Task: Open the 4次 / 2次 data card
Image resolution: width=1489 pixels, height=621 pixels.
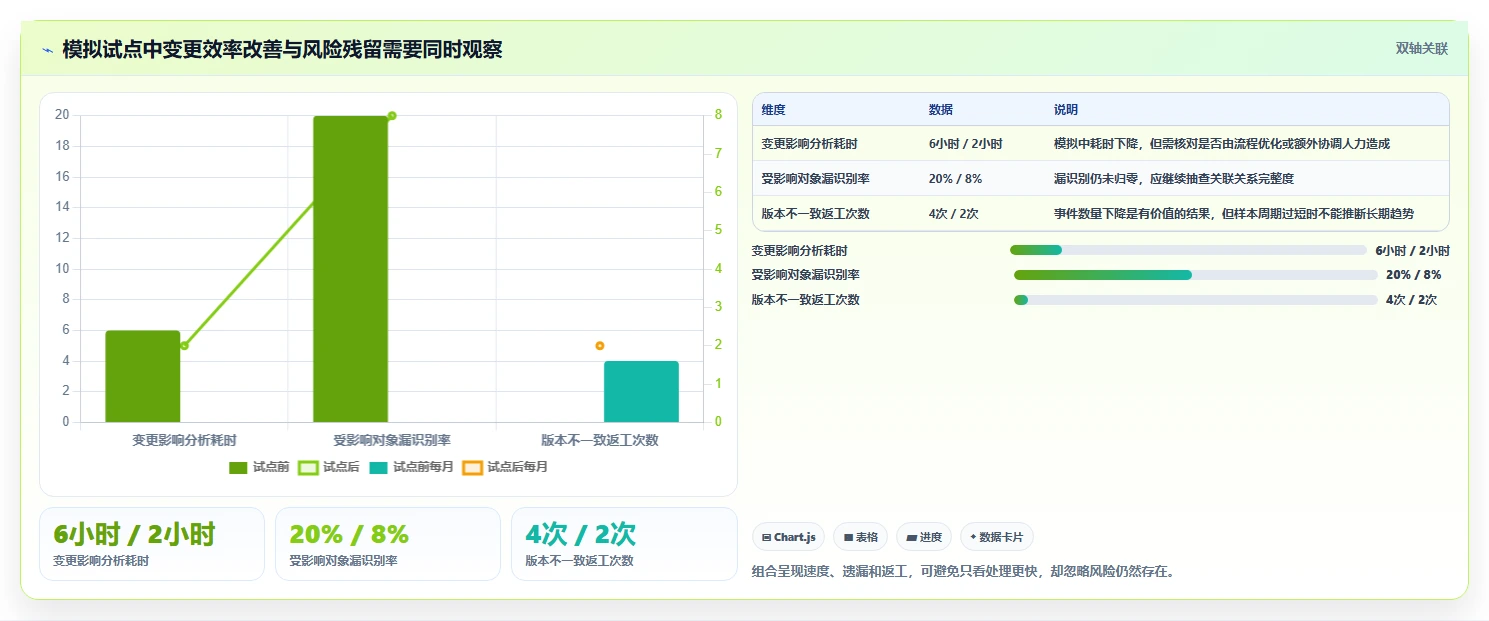Action: click(x=624, y=544)
